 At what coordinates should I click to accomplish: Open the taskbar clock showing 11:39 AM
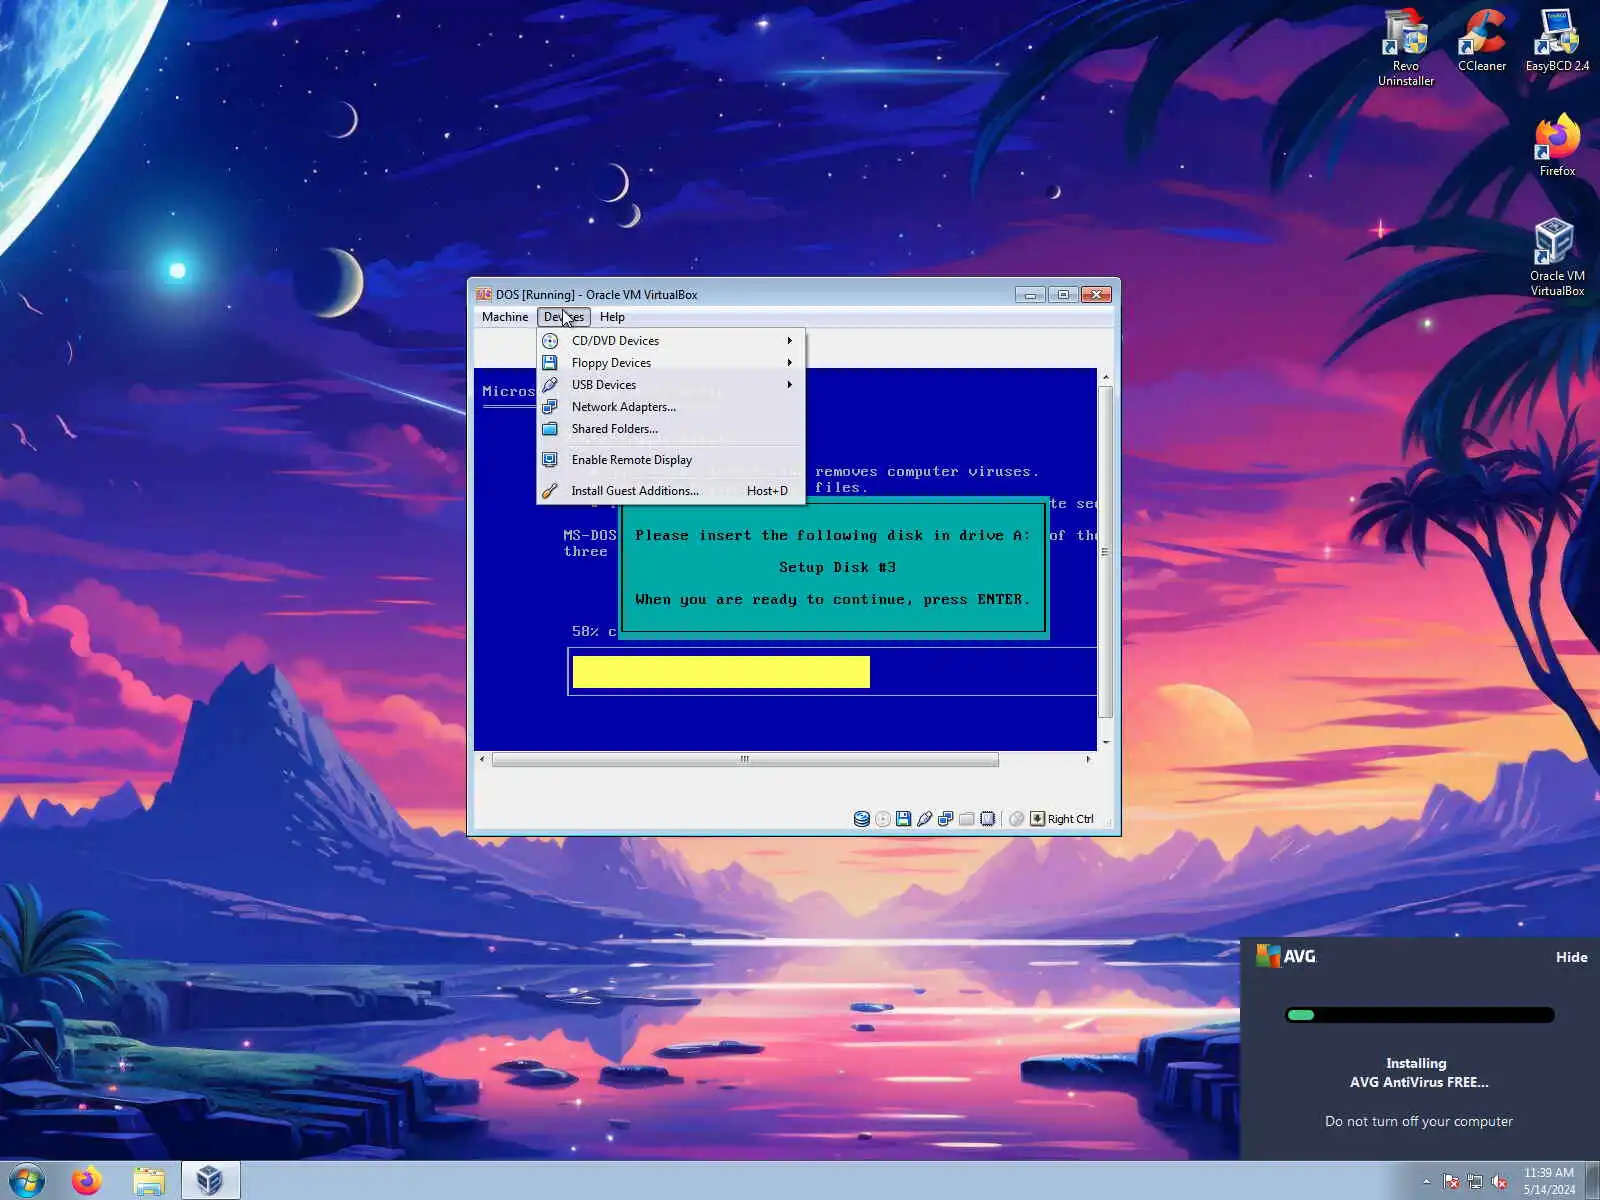pos(1549,1181)
